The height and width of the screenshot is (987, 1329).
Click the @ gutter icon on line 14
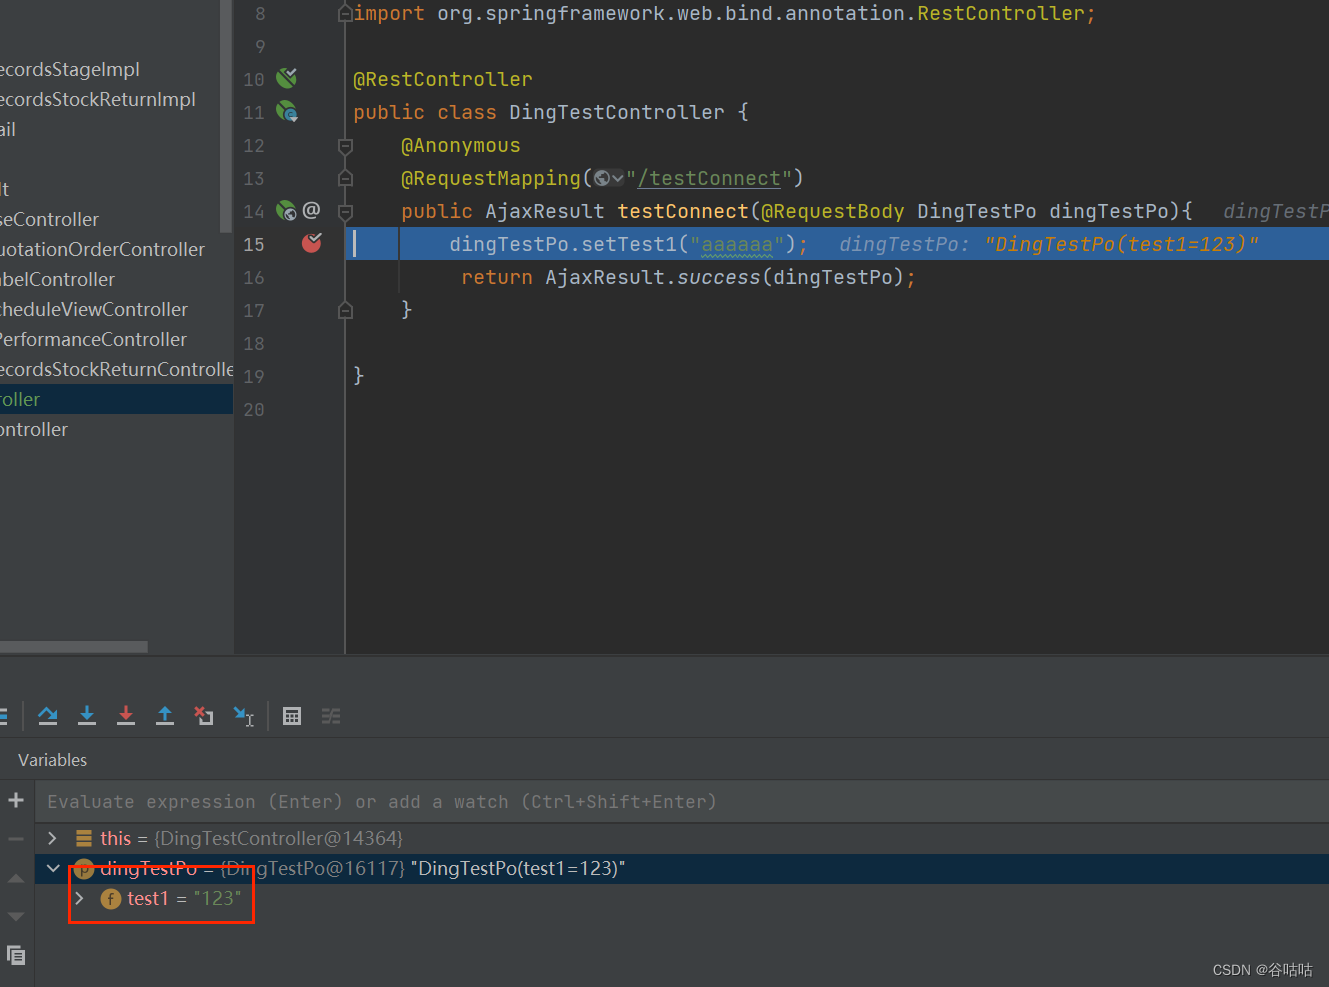(312, 210)
